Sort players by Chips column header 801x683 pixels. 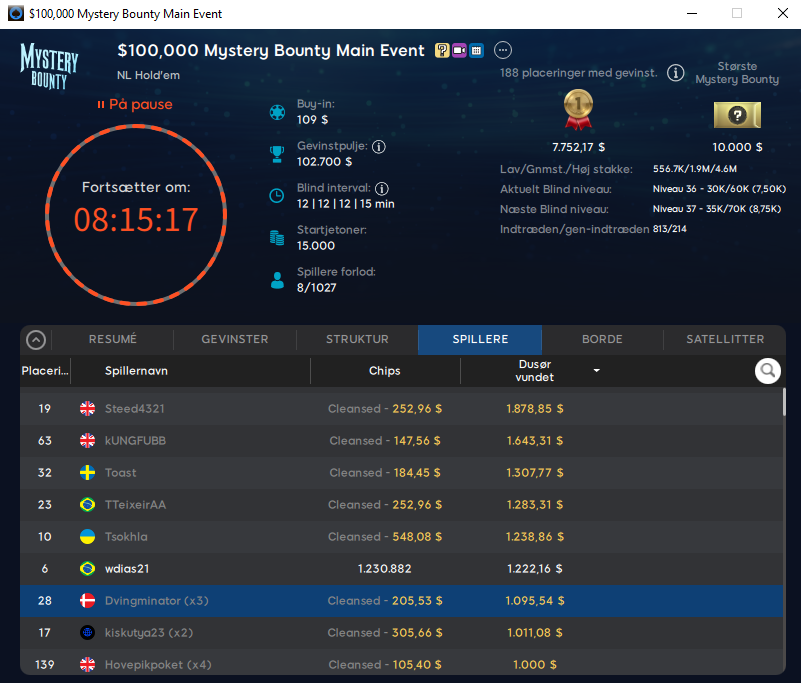(x=384, y=371)
